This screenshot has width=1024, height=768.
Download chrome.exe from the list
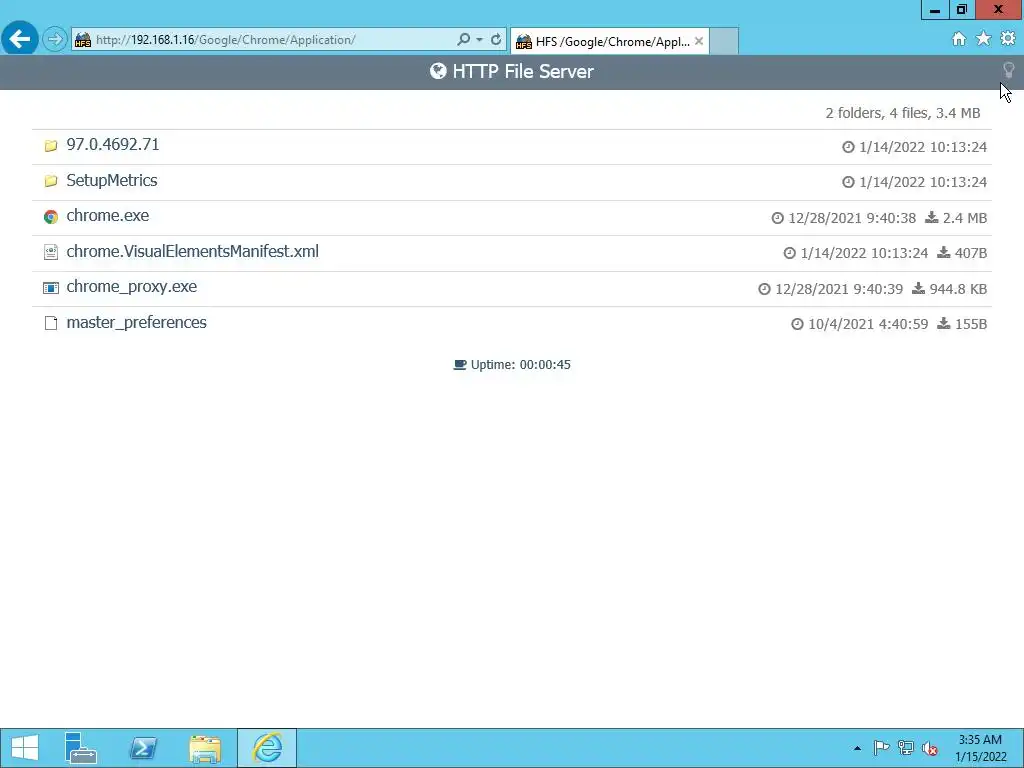(x=108, y=216)
